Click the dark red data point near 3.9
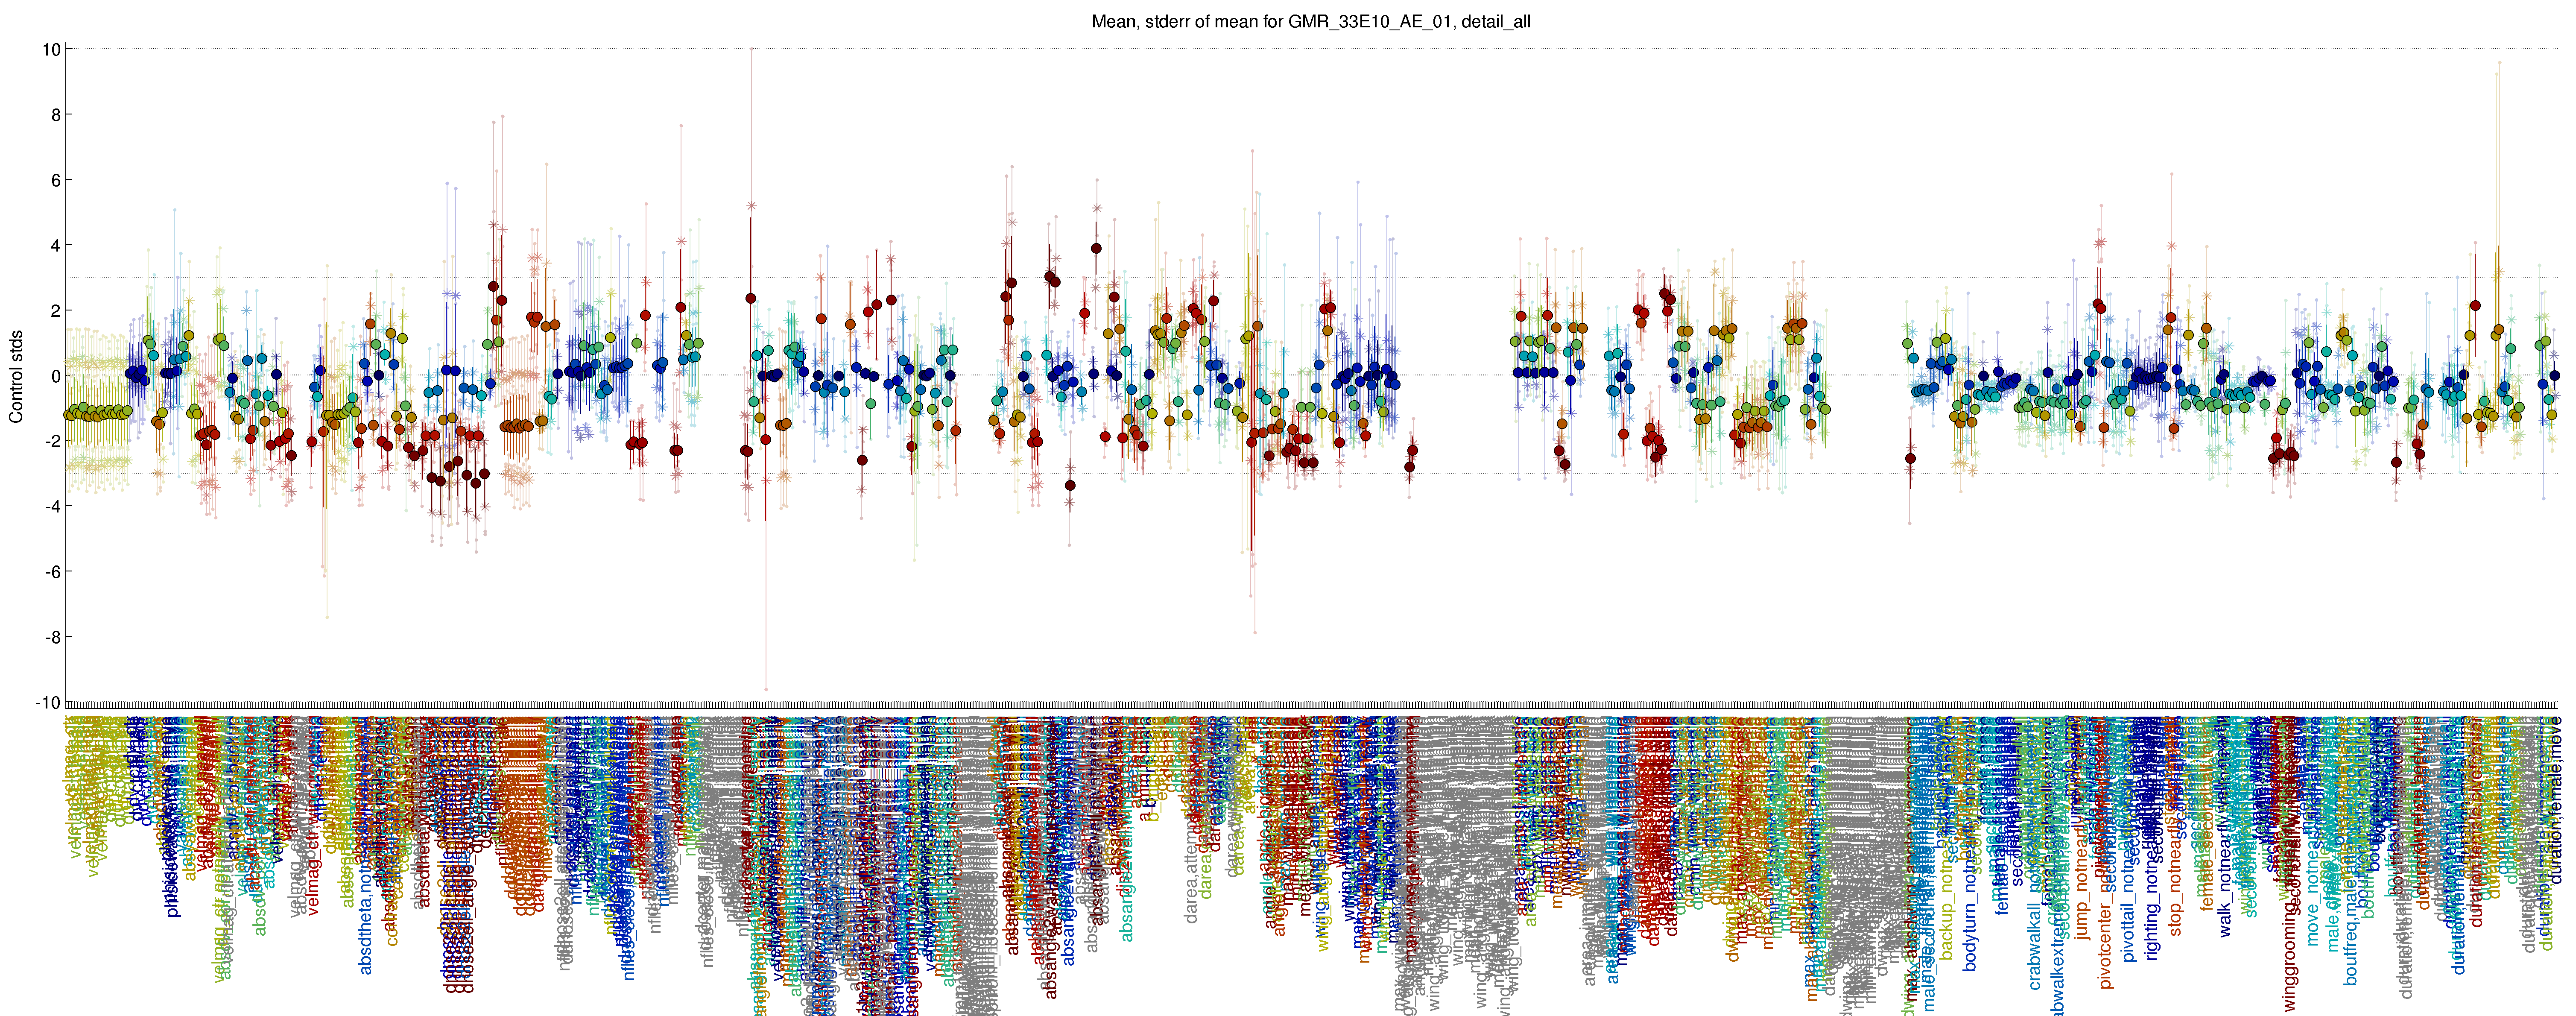This screenshot has height=1016, width=2576. [1096, 249]
